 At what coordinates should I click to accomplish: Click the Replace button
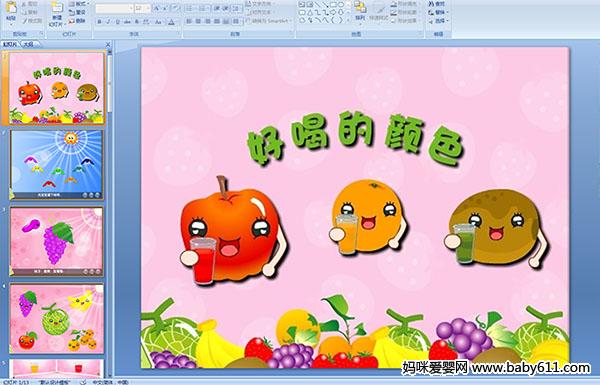pyautogui.click(x=437, y=12)
